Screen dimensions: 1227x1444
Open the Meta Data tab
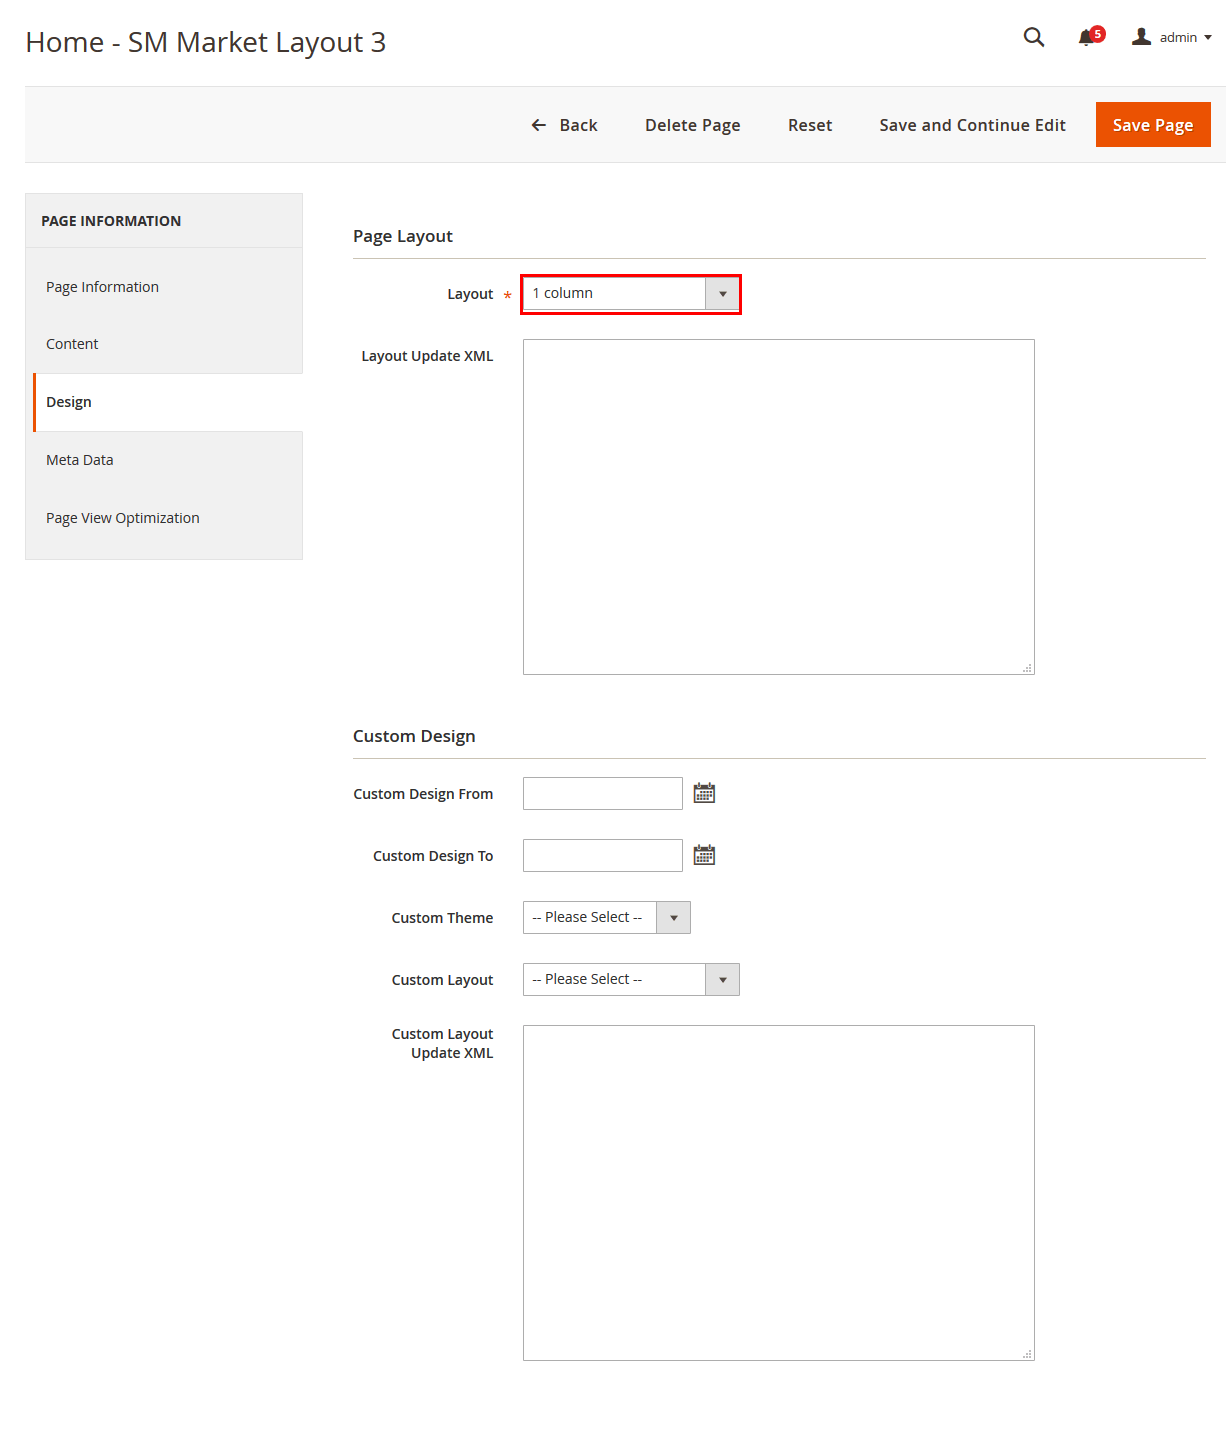[x=80, y=460]
